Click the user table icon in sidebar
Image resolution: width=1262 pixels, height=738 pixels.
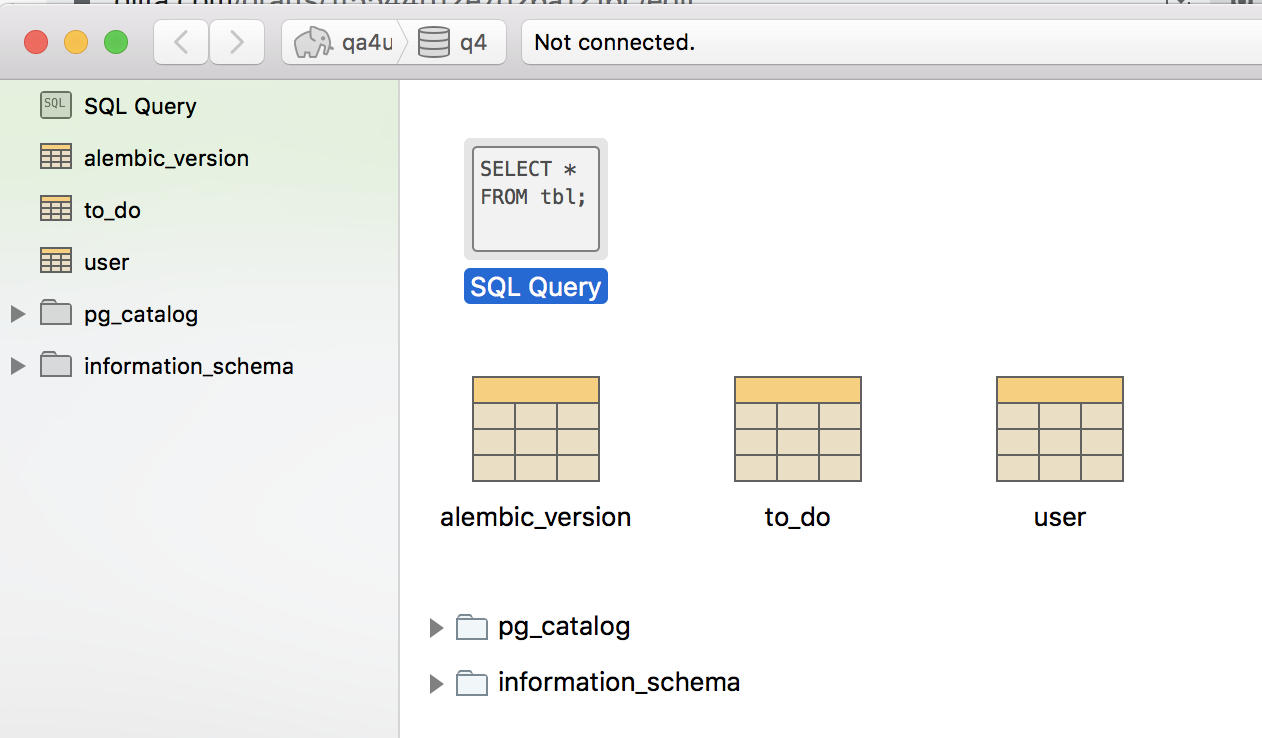click(55, 261)
